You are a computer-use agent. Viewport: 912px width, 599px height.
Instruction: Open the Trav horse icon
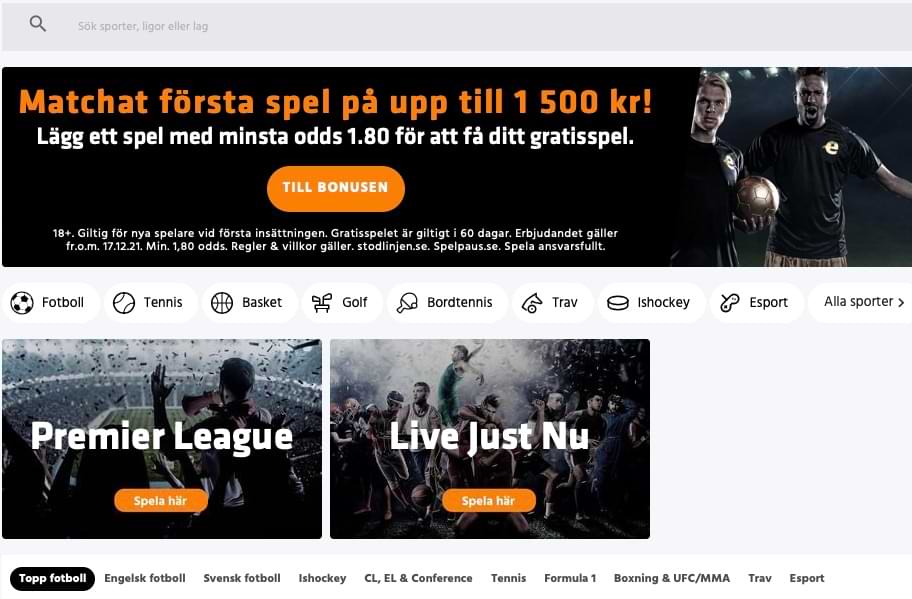(x=532, y=302)
